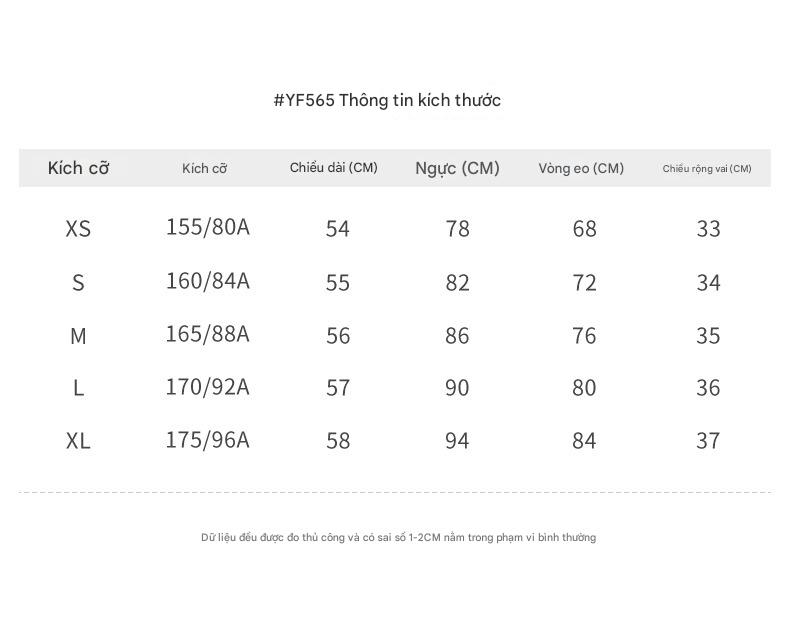Click chest value 86 in M row
The image size is (790, 636).
457,336
